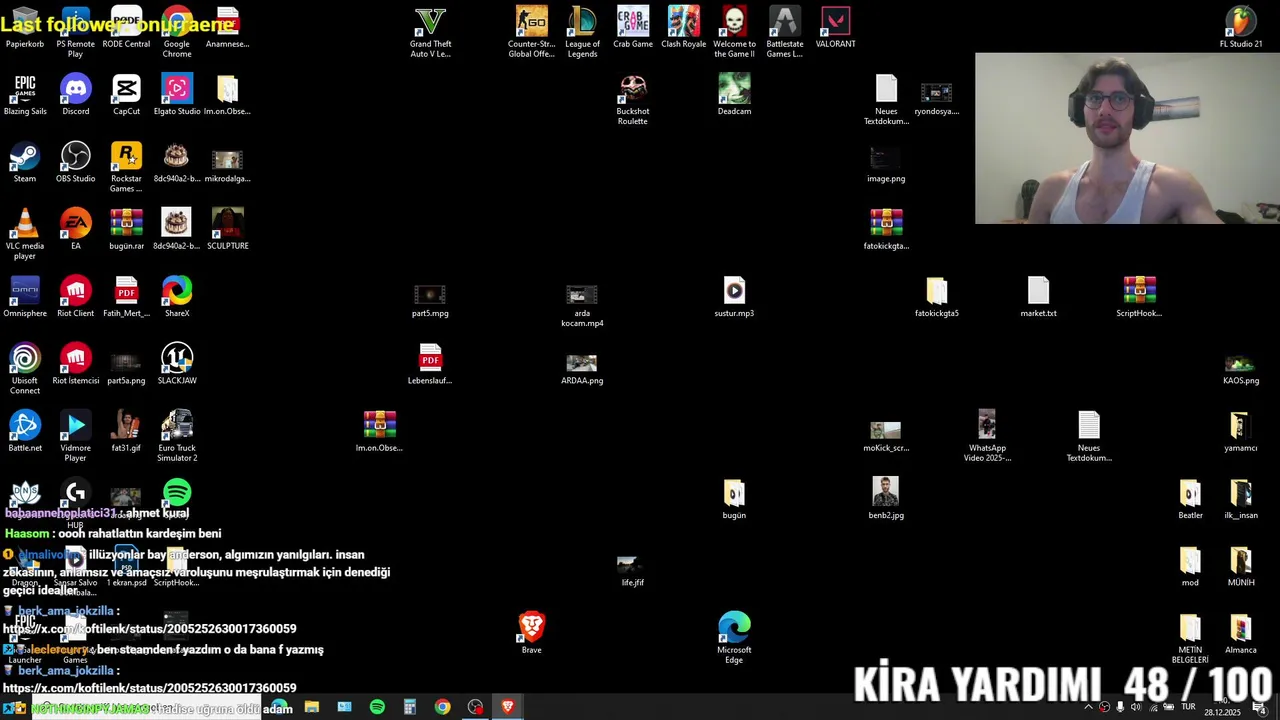This screenshot has height=720, width=1280.
Task: Open the 28.12.2025 taskbar date
Action: point(1222,712)
